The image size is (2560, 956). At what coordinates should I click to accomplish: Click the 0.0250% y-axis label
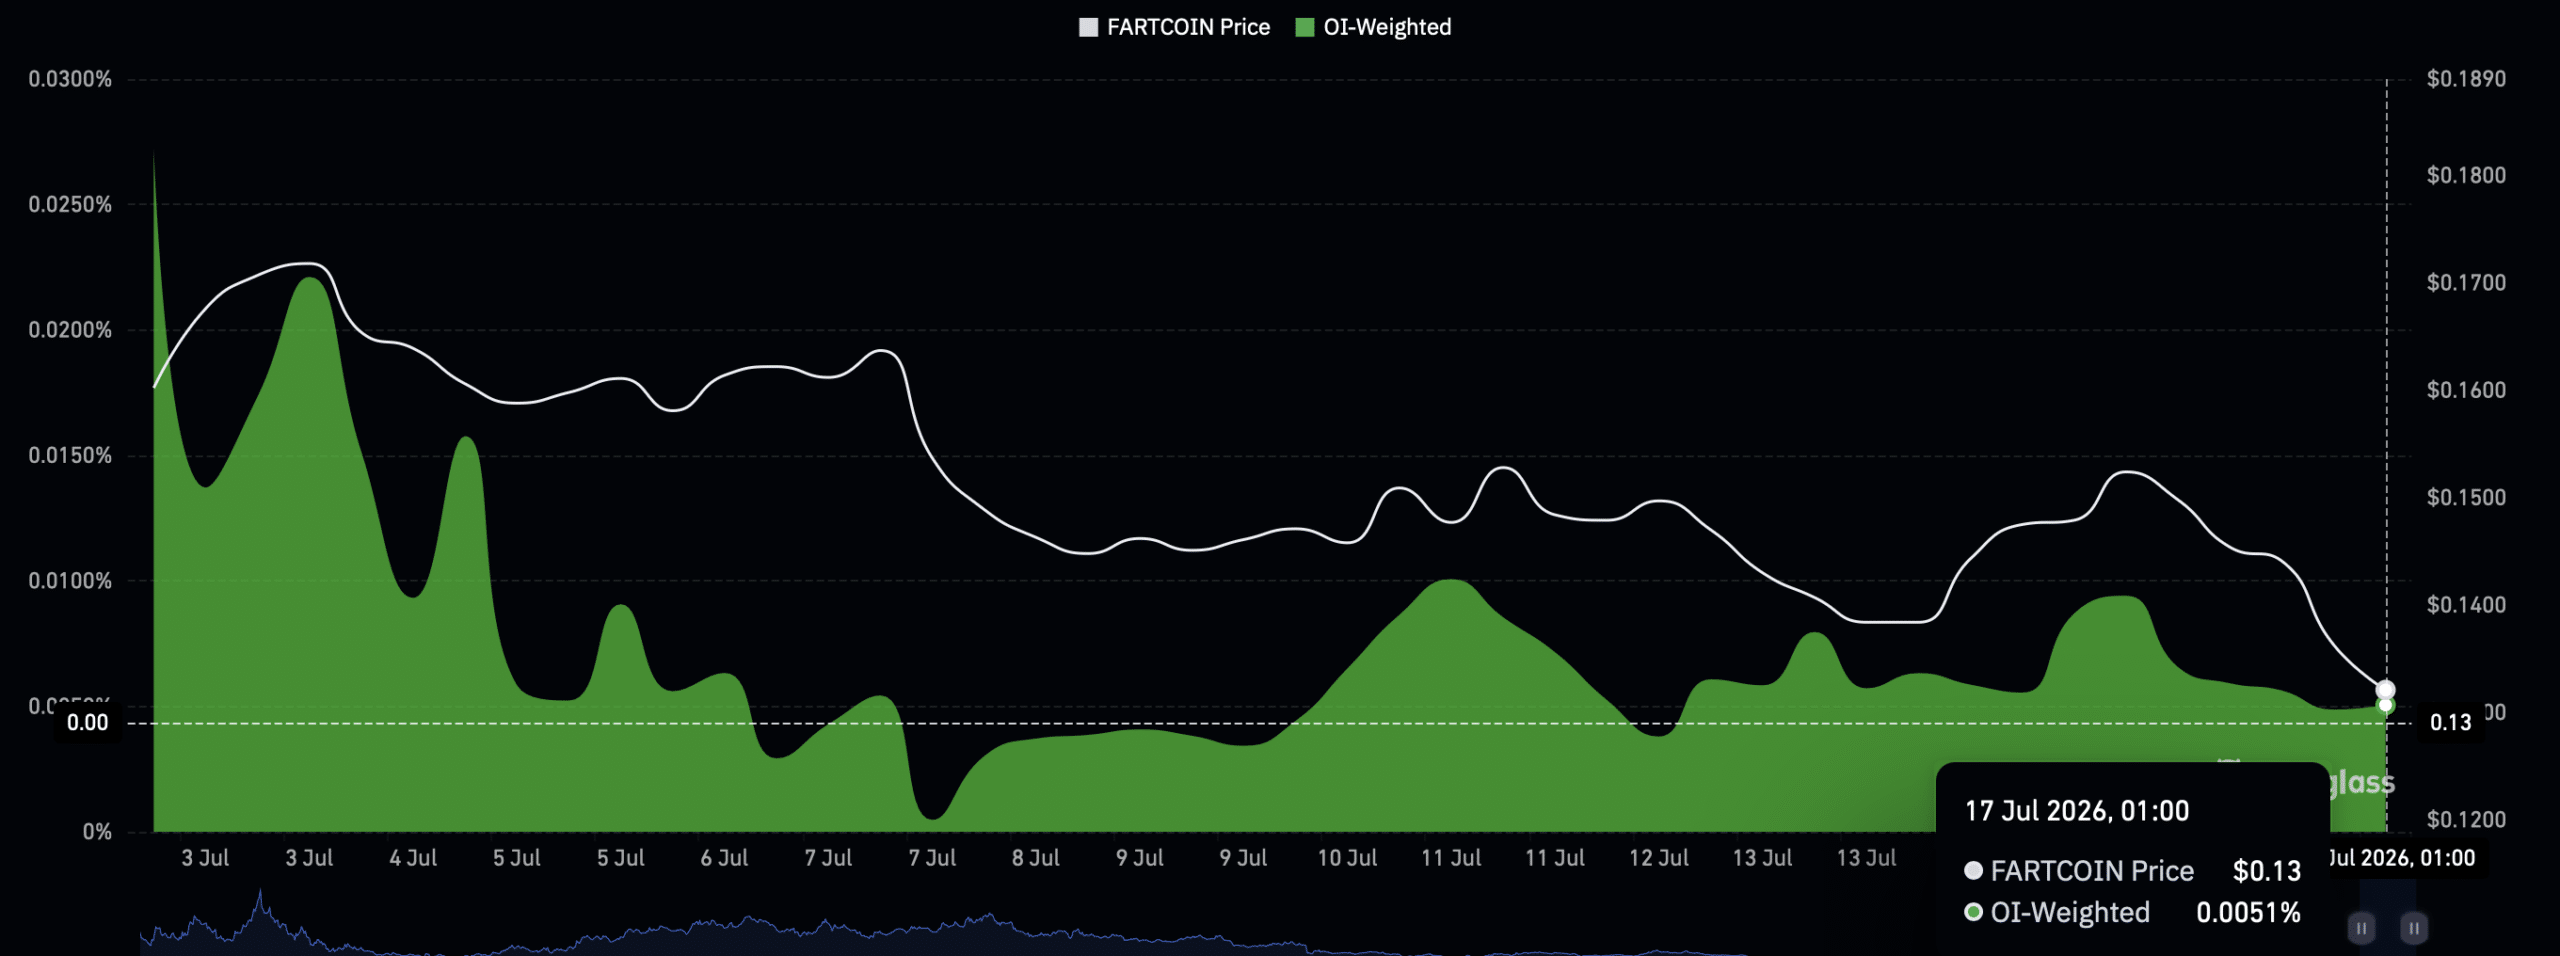70,204
